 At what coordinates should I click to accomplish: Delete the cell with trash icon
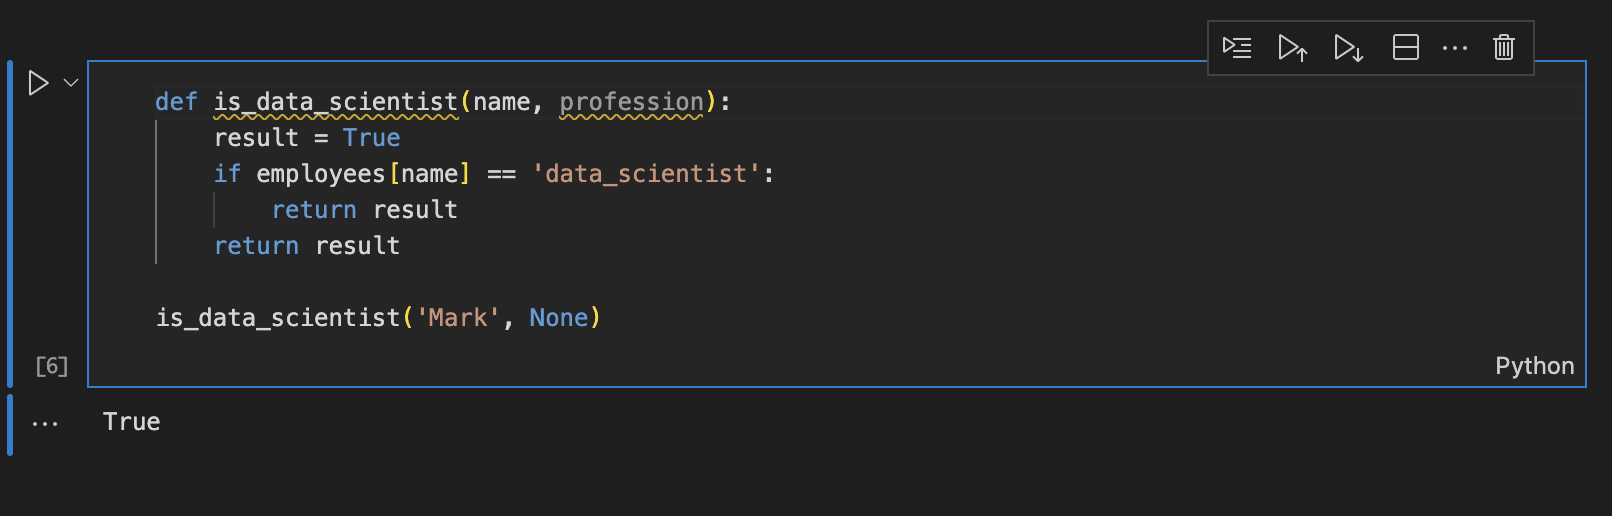1504,47
